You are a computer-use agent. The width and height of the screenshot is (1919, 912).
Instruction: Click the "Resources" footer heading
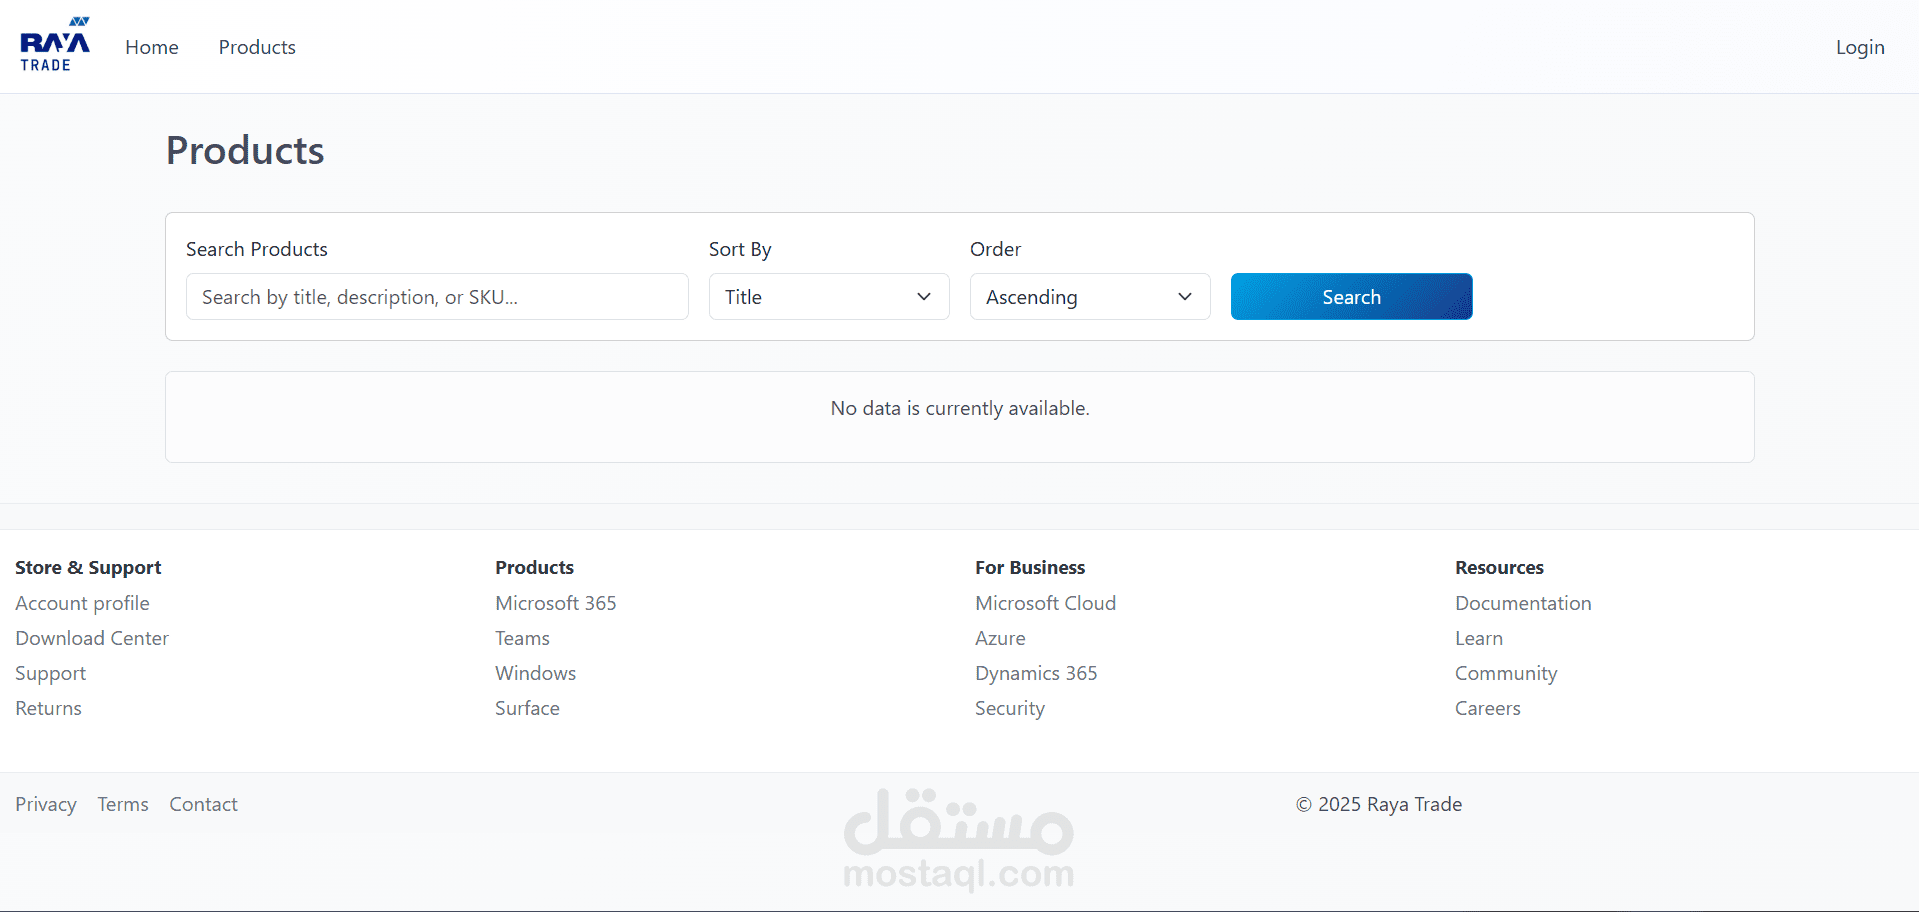pos(1499,567)
